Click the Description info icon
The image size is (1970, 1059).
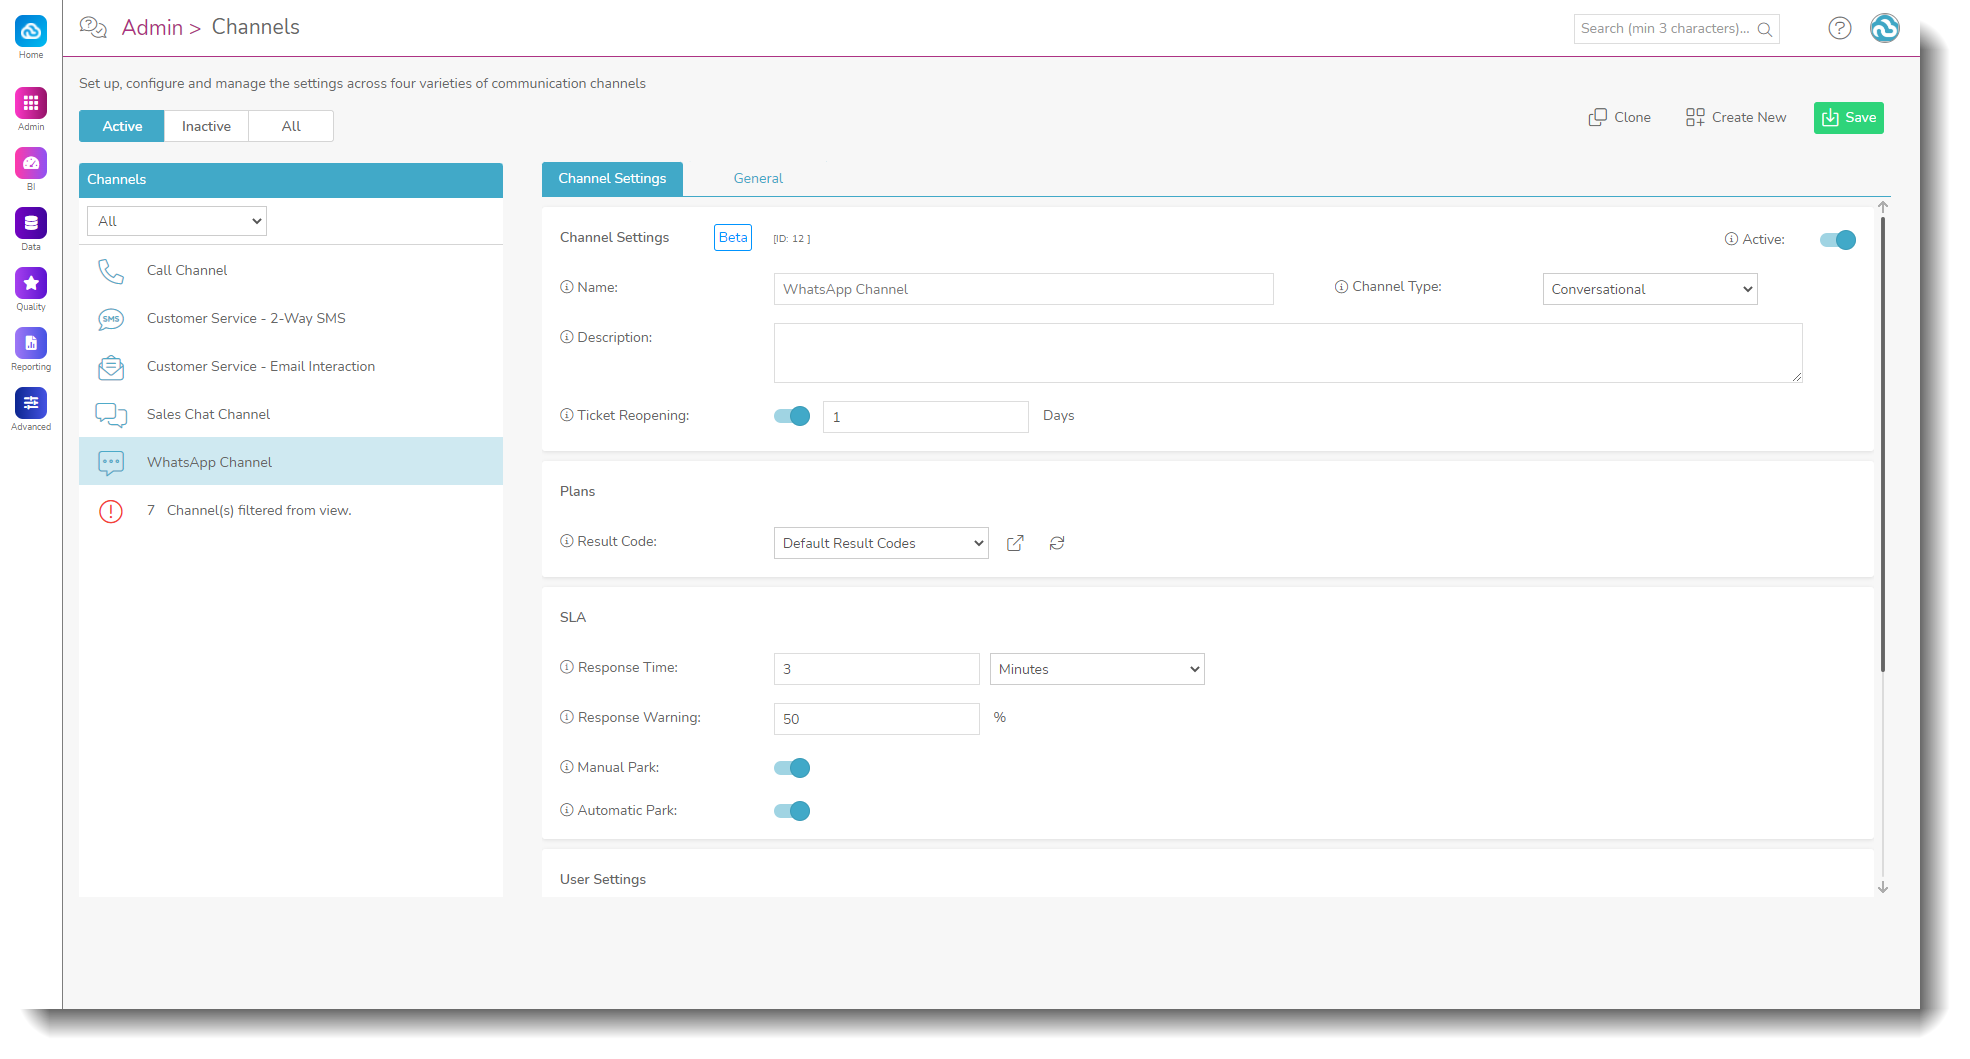tap(567, 337)
